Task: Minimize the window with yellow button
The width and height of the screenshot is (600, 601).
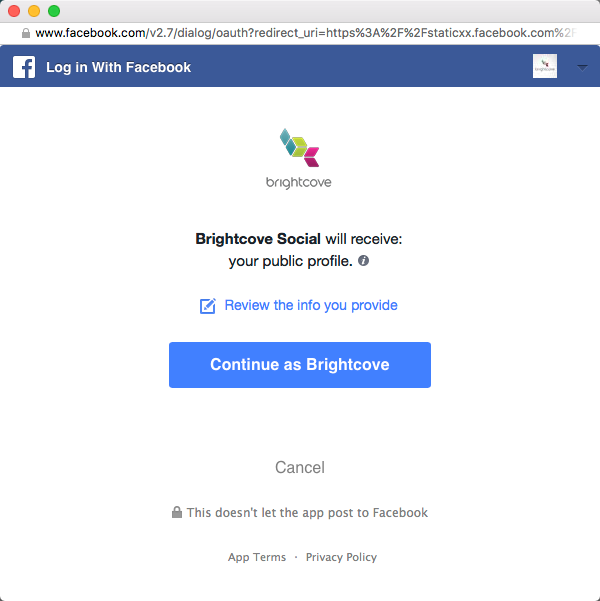Action: click(x=34, y=11)
